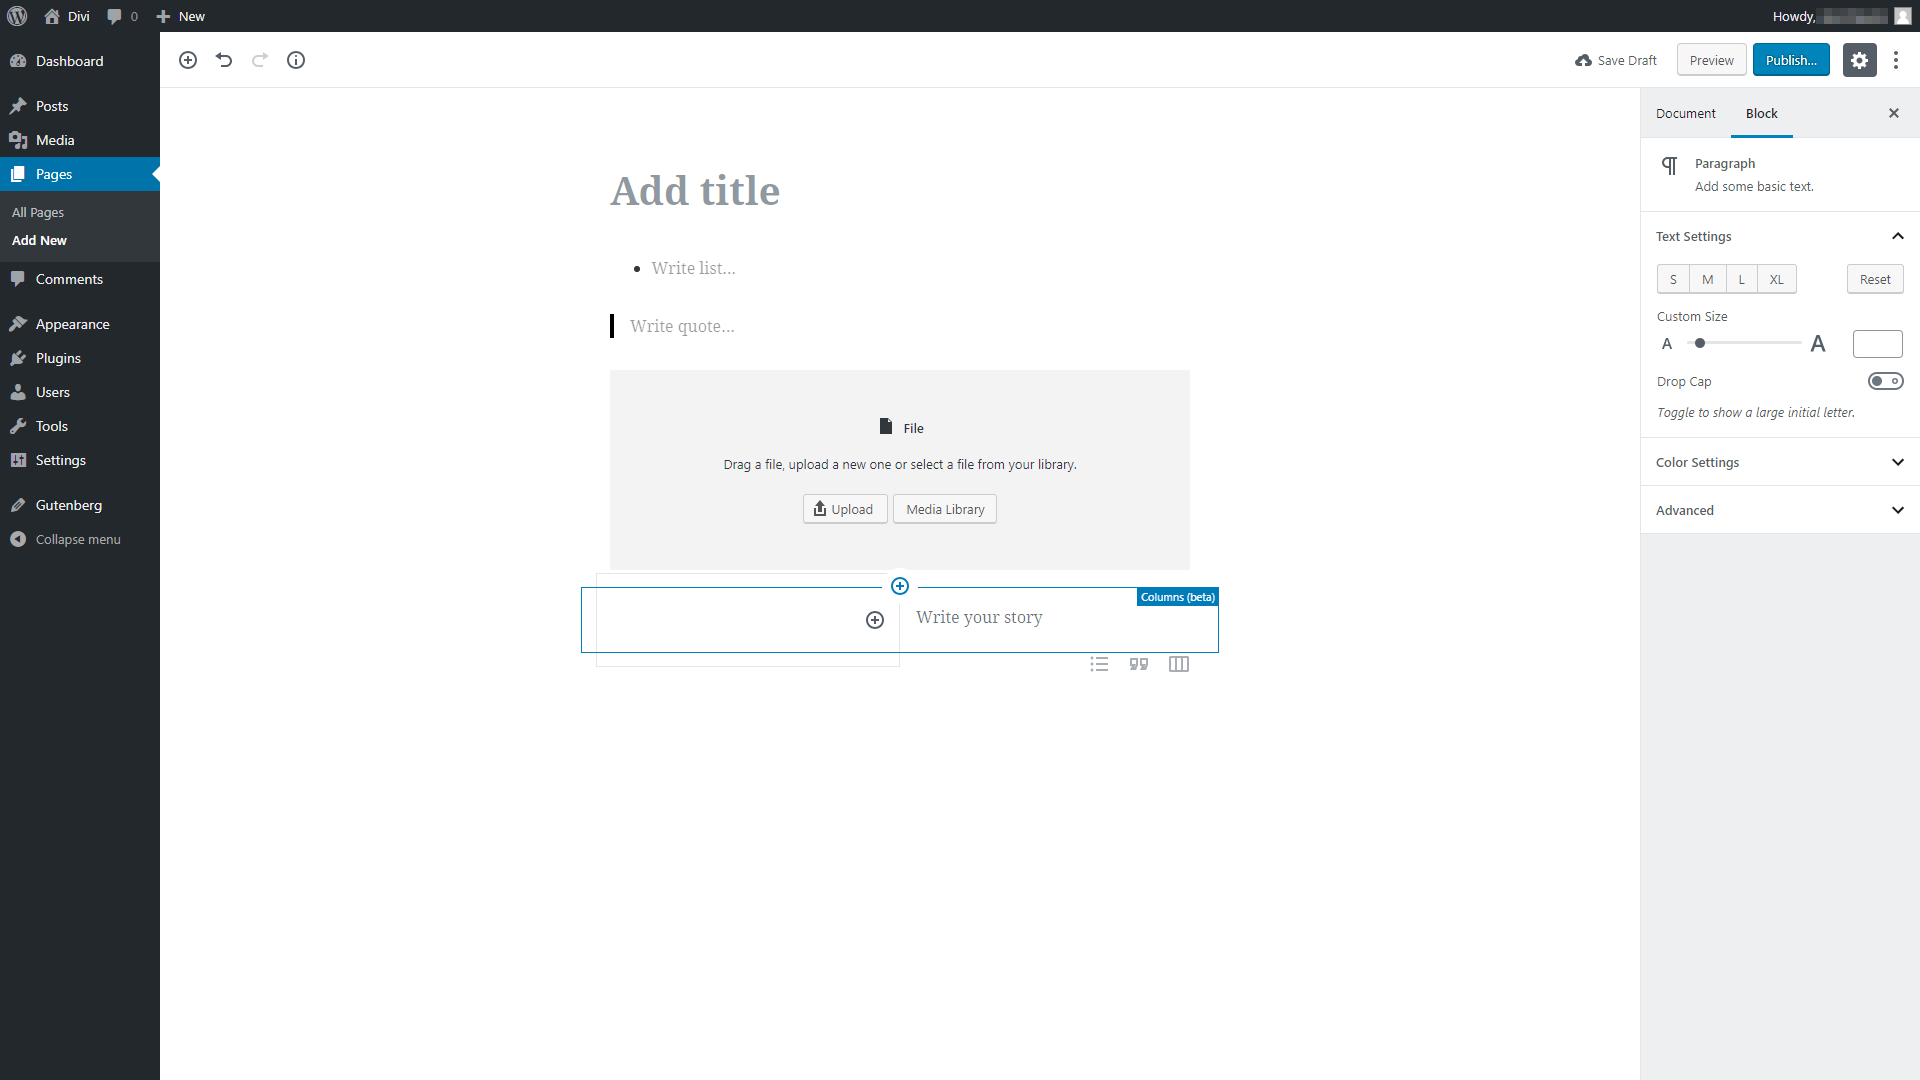
Task: Switch to the Block tab
Action: pyautogui.click(x=1760, y=112)
